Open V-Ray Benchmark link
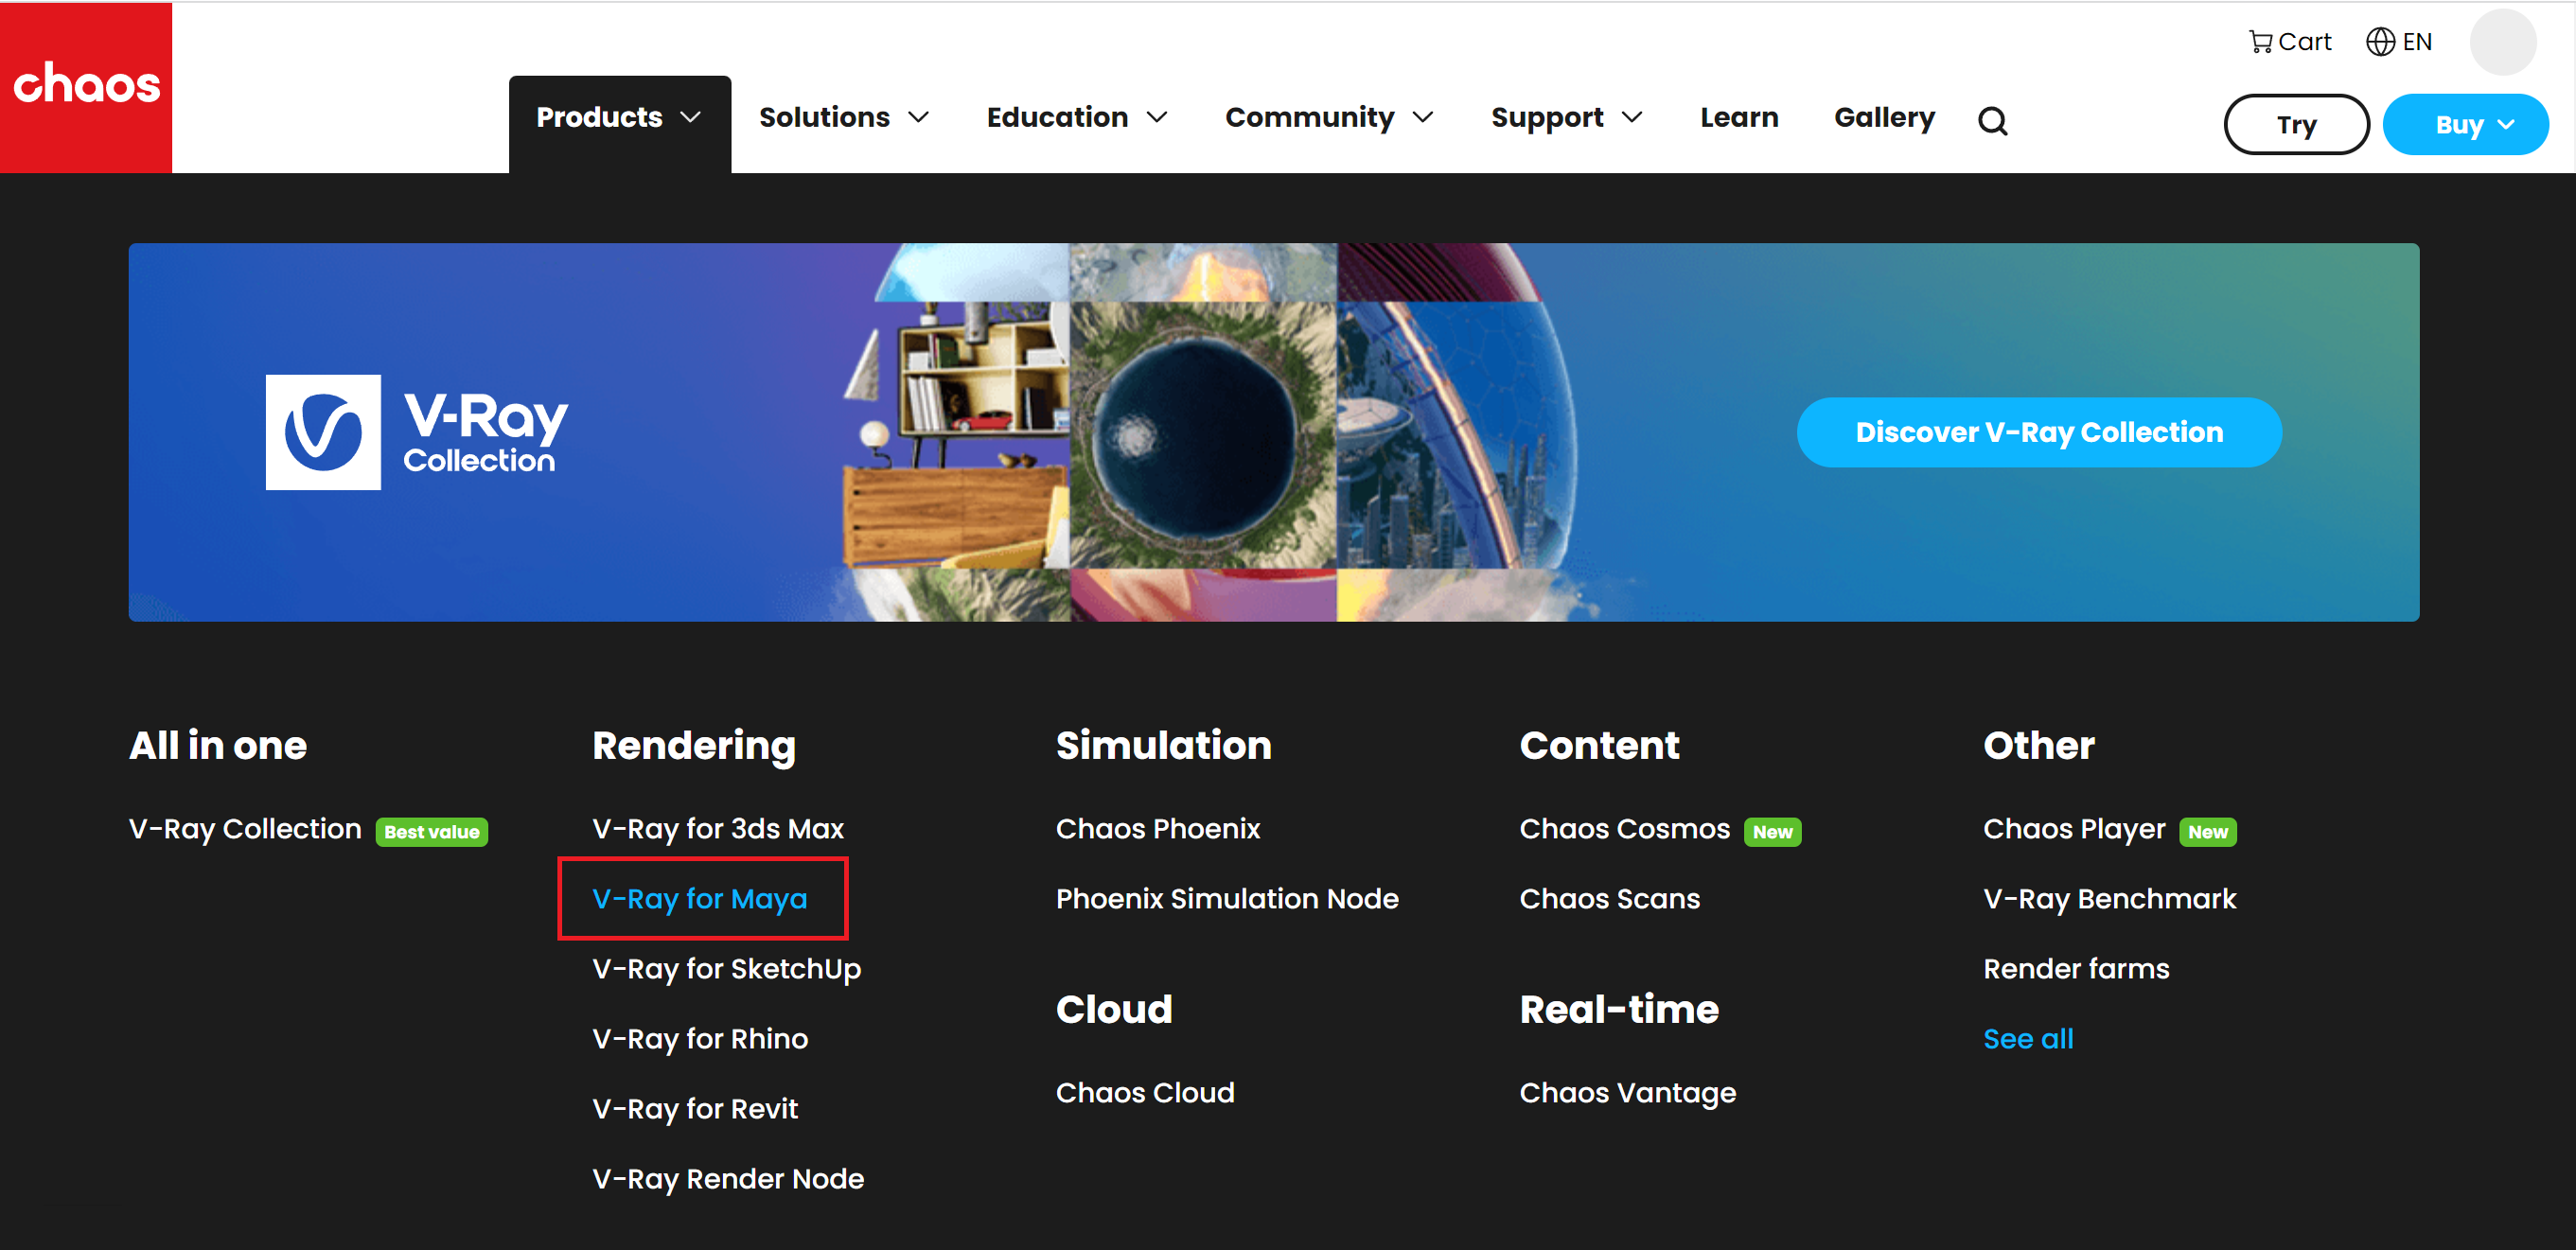2576x1250 pixels. [x=2109, y=899]
